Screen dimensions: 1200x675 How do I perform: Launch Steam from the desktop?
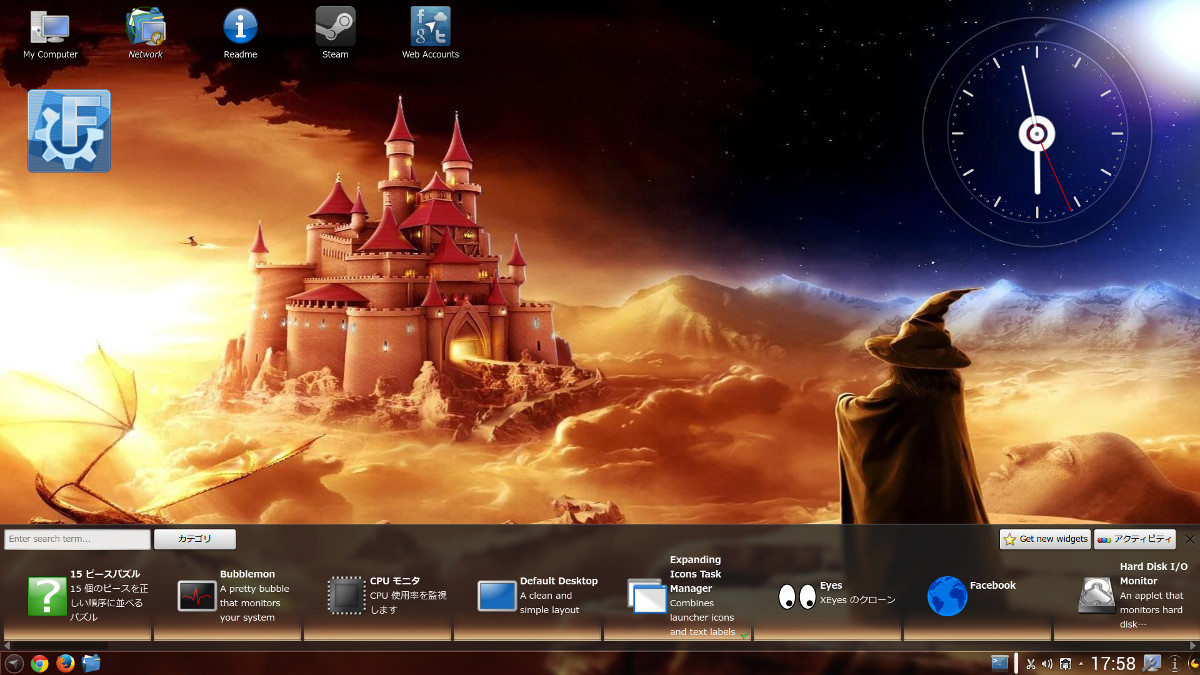[335, 33]
